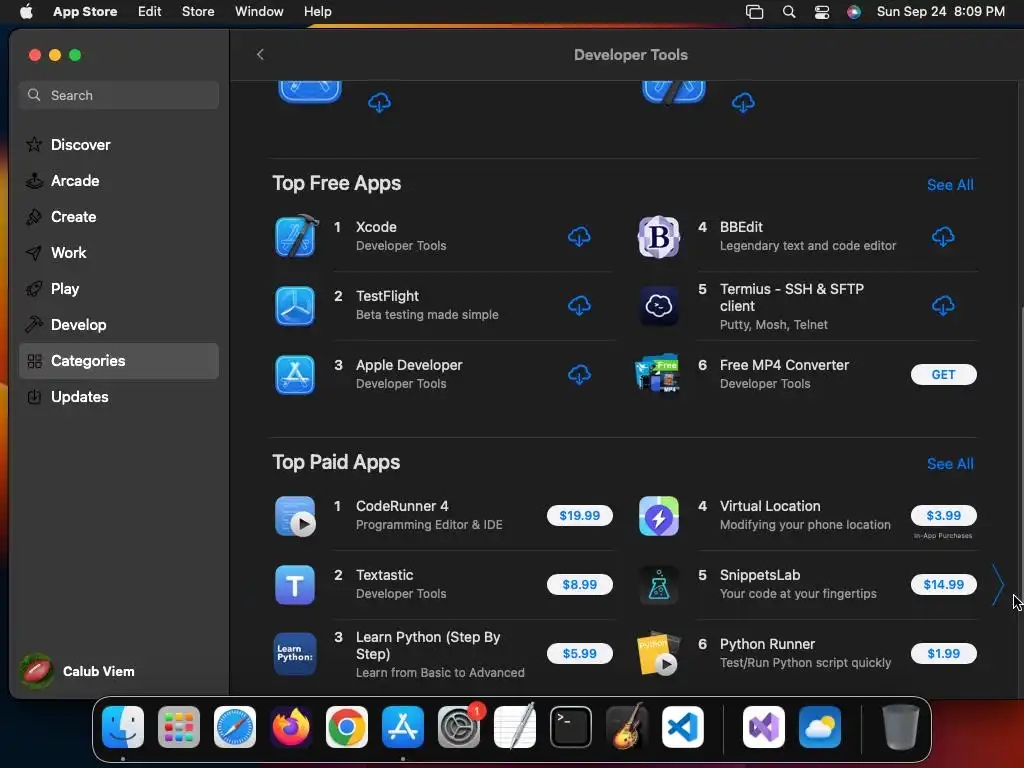This screenshot has width=1024, height=768.
Task: Open Launchpad from the Dock
Action: pos(179,727)
